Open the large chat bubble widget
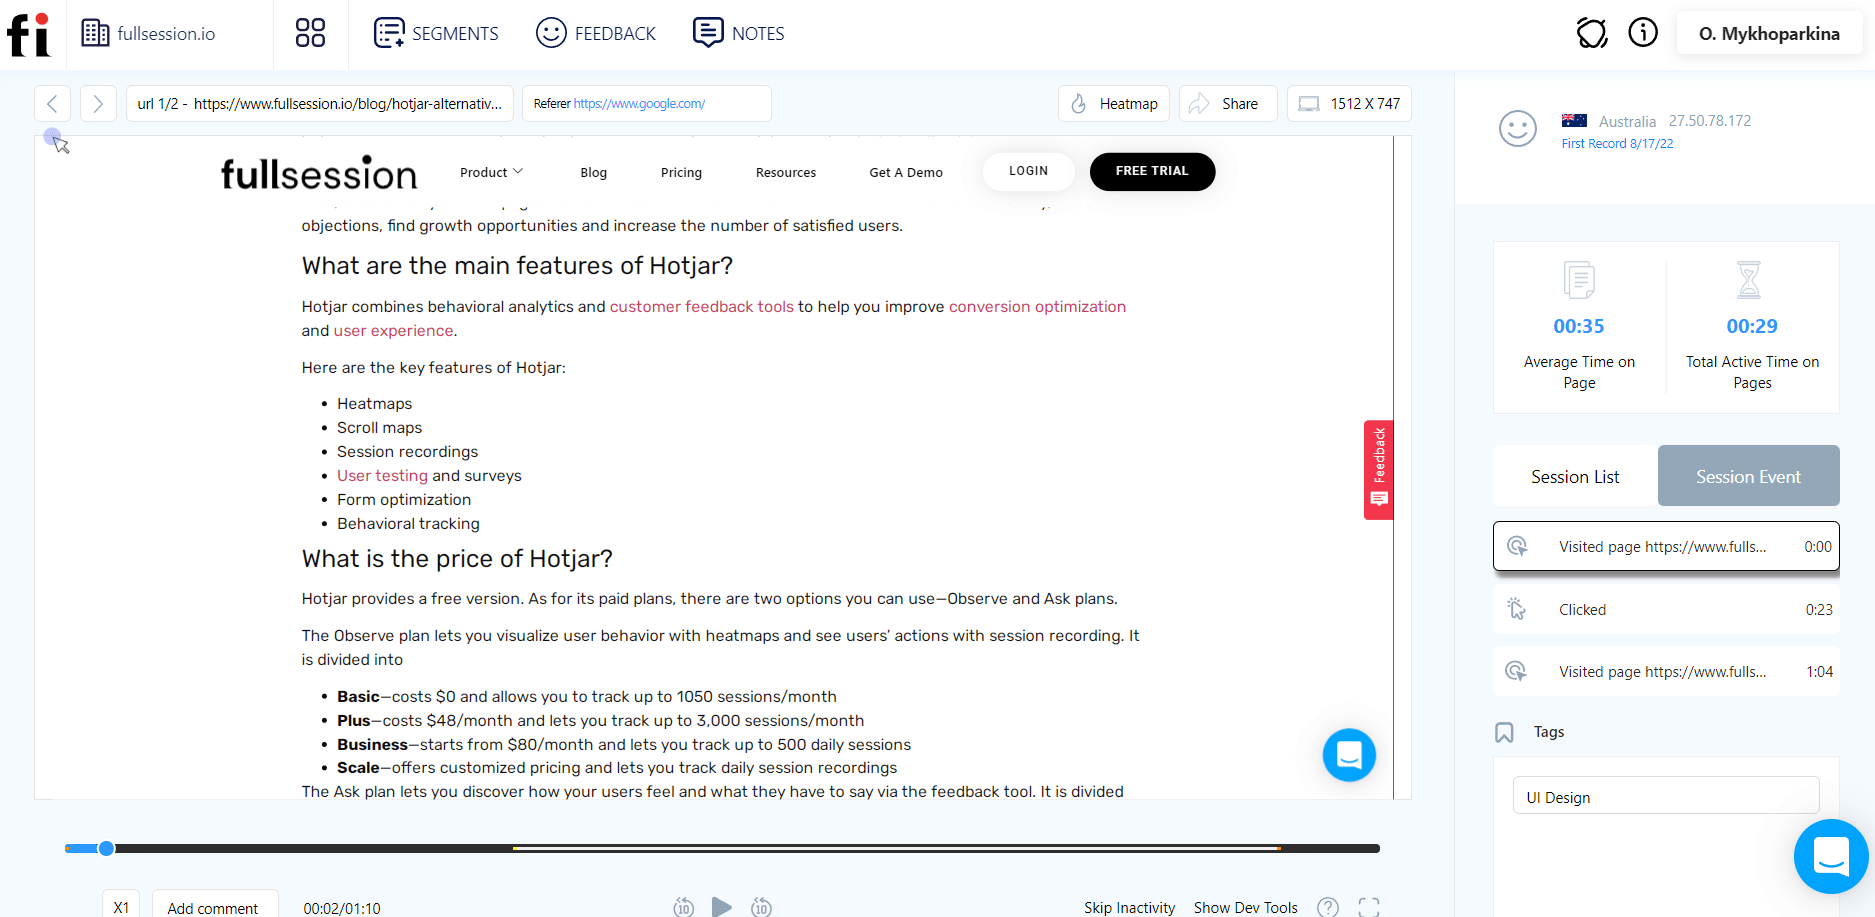The image size is (1875, 917). (x=1831, y=856)
